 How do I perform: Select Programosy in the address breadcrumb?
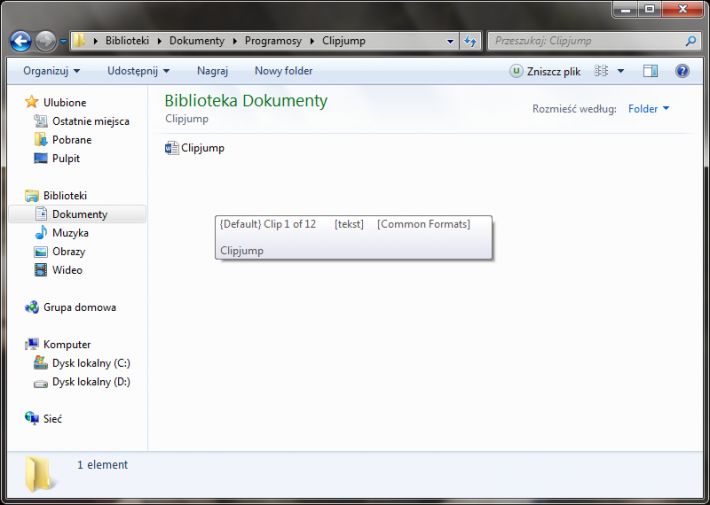click(273, 41)
